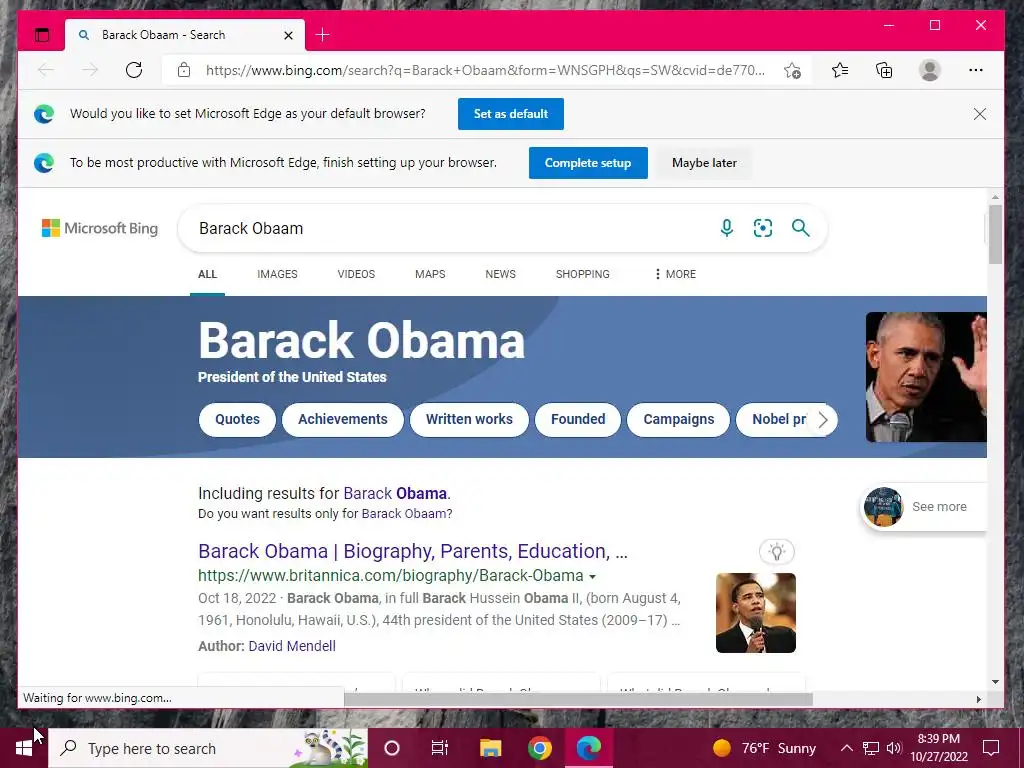Viewport: 1024px width, 768px height.
Task: Select the Campaigns pill
Action: pyautogui.click(x=679, y=419)
